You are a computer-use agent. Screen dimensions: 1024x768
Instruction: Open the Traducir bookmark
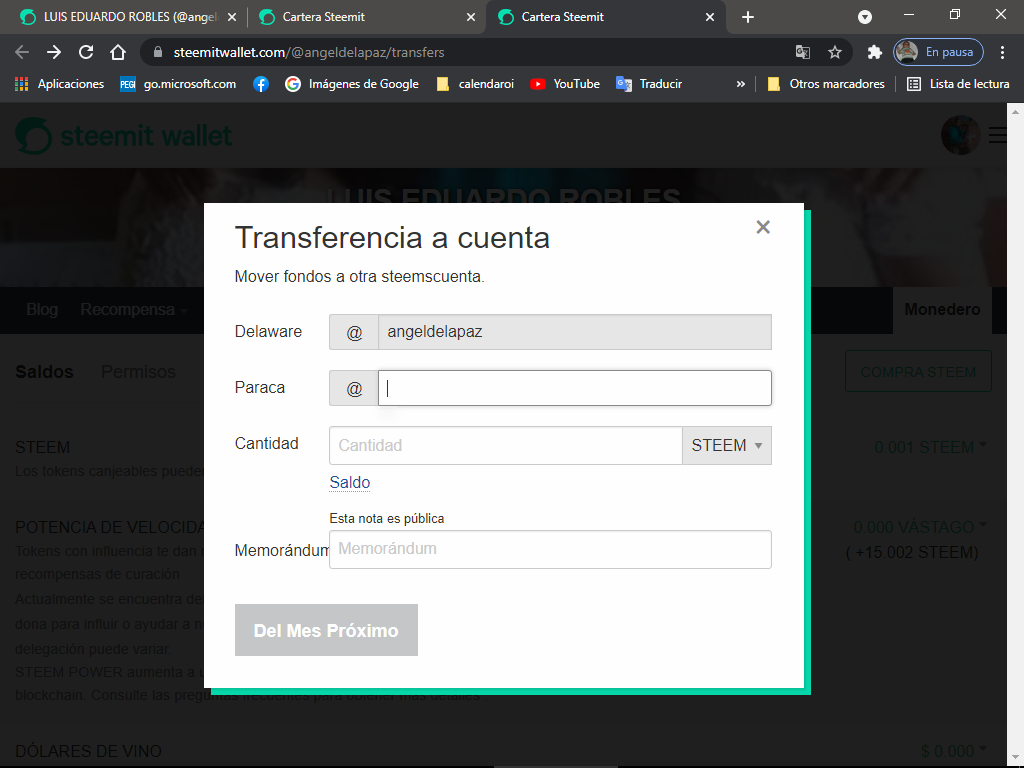click(649, 84)
